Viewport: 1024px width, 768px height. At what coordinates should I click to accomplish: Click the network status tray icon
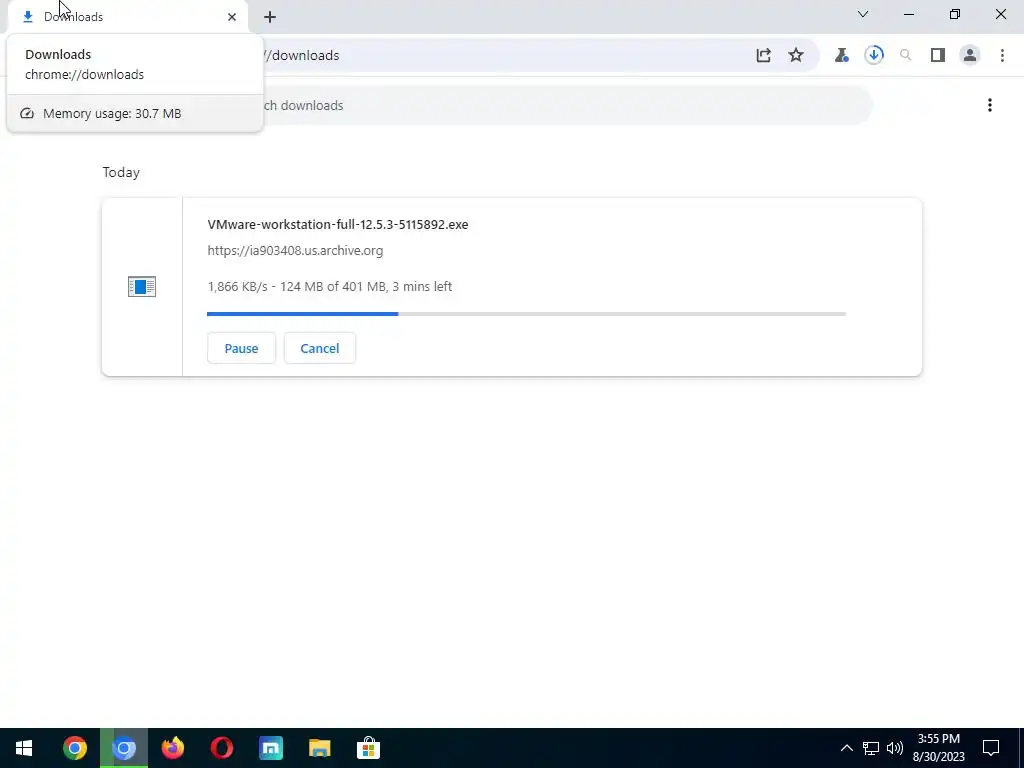click(x=871, y=748)
